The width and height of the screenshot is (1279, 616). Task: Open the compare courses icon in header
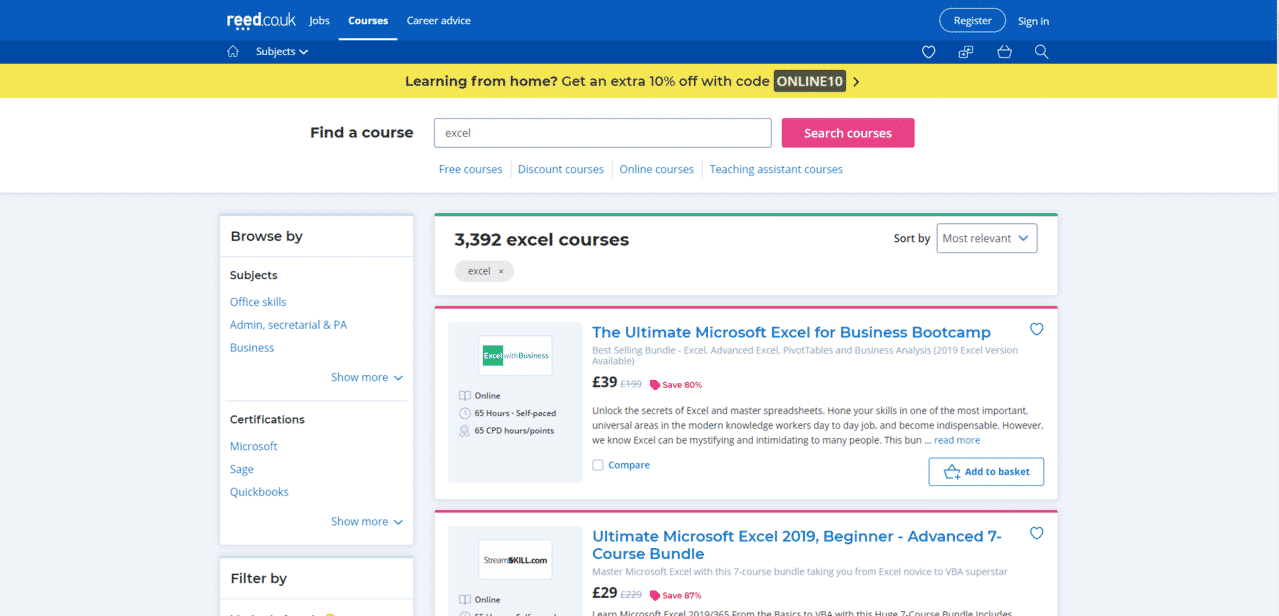966,52
